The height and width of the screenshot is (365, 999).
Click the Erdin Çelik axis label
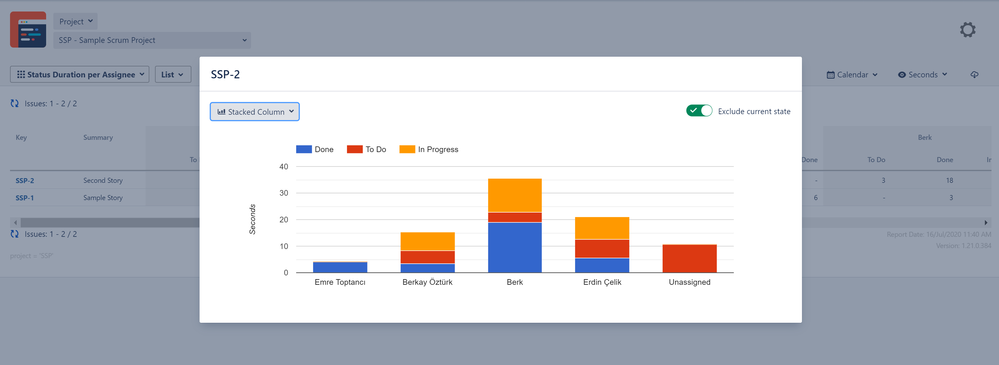point(602,282)
